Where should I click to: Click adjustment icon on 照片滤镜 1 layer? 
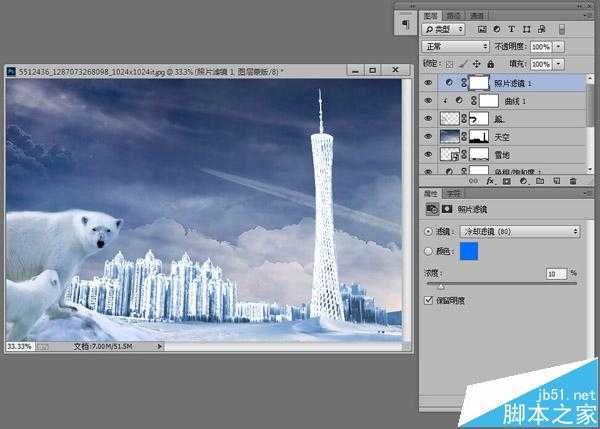449,82
